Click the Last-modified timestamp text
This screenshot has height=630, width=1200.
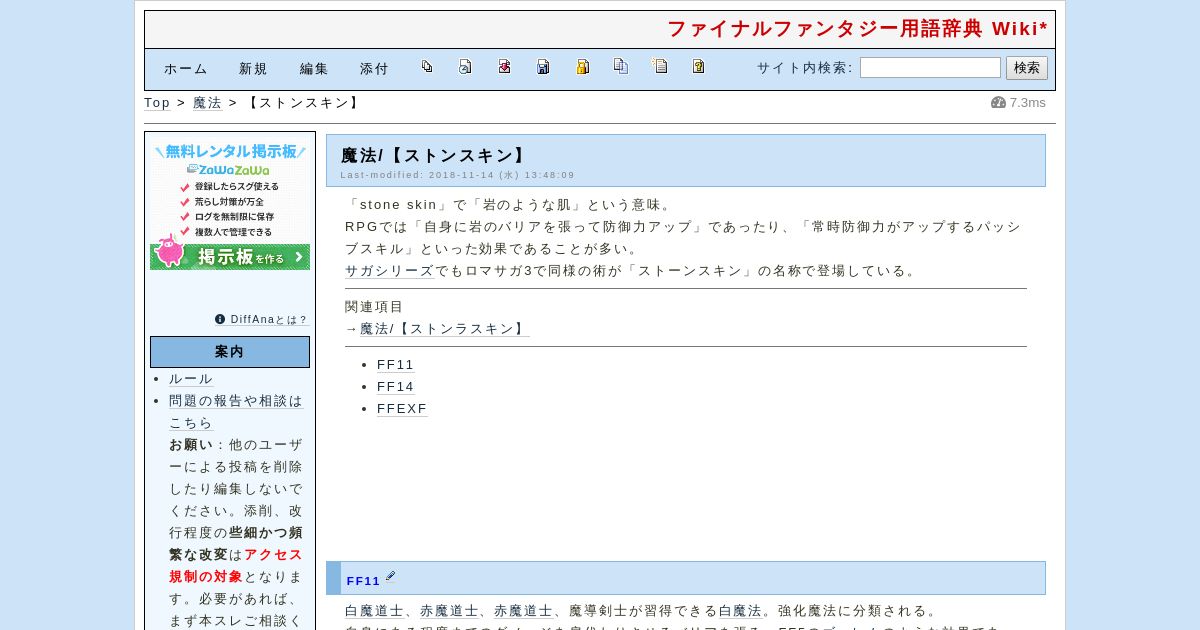click(x=457, y=175)
